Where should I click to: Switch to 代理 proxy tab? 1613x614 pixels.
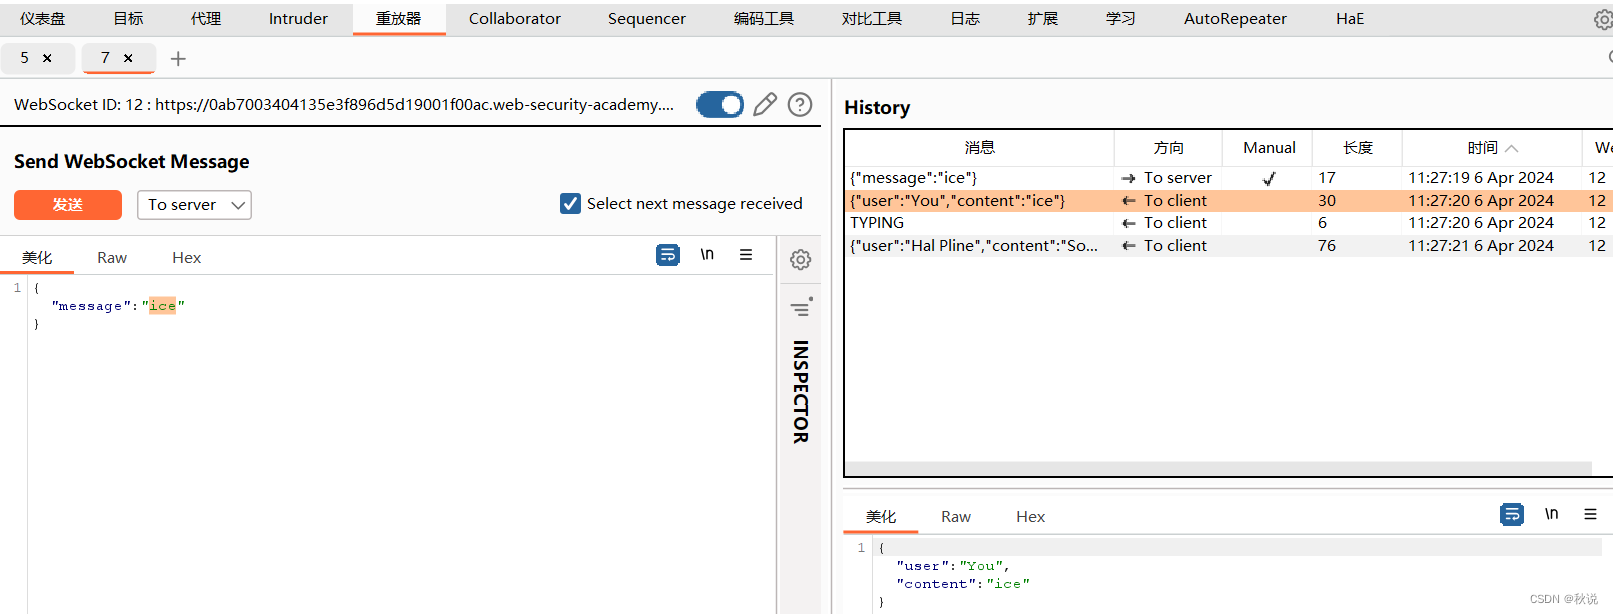click(206, 19)
